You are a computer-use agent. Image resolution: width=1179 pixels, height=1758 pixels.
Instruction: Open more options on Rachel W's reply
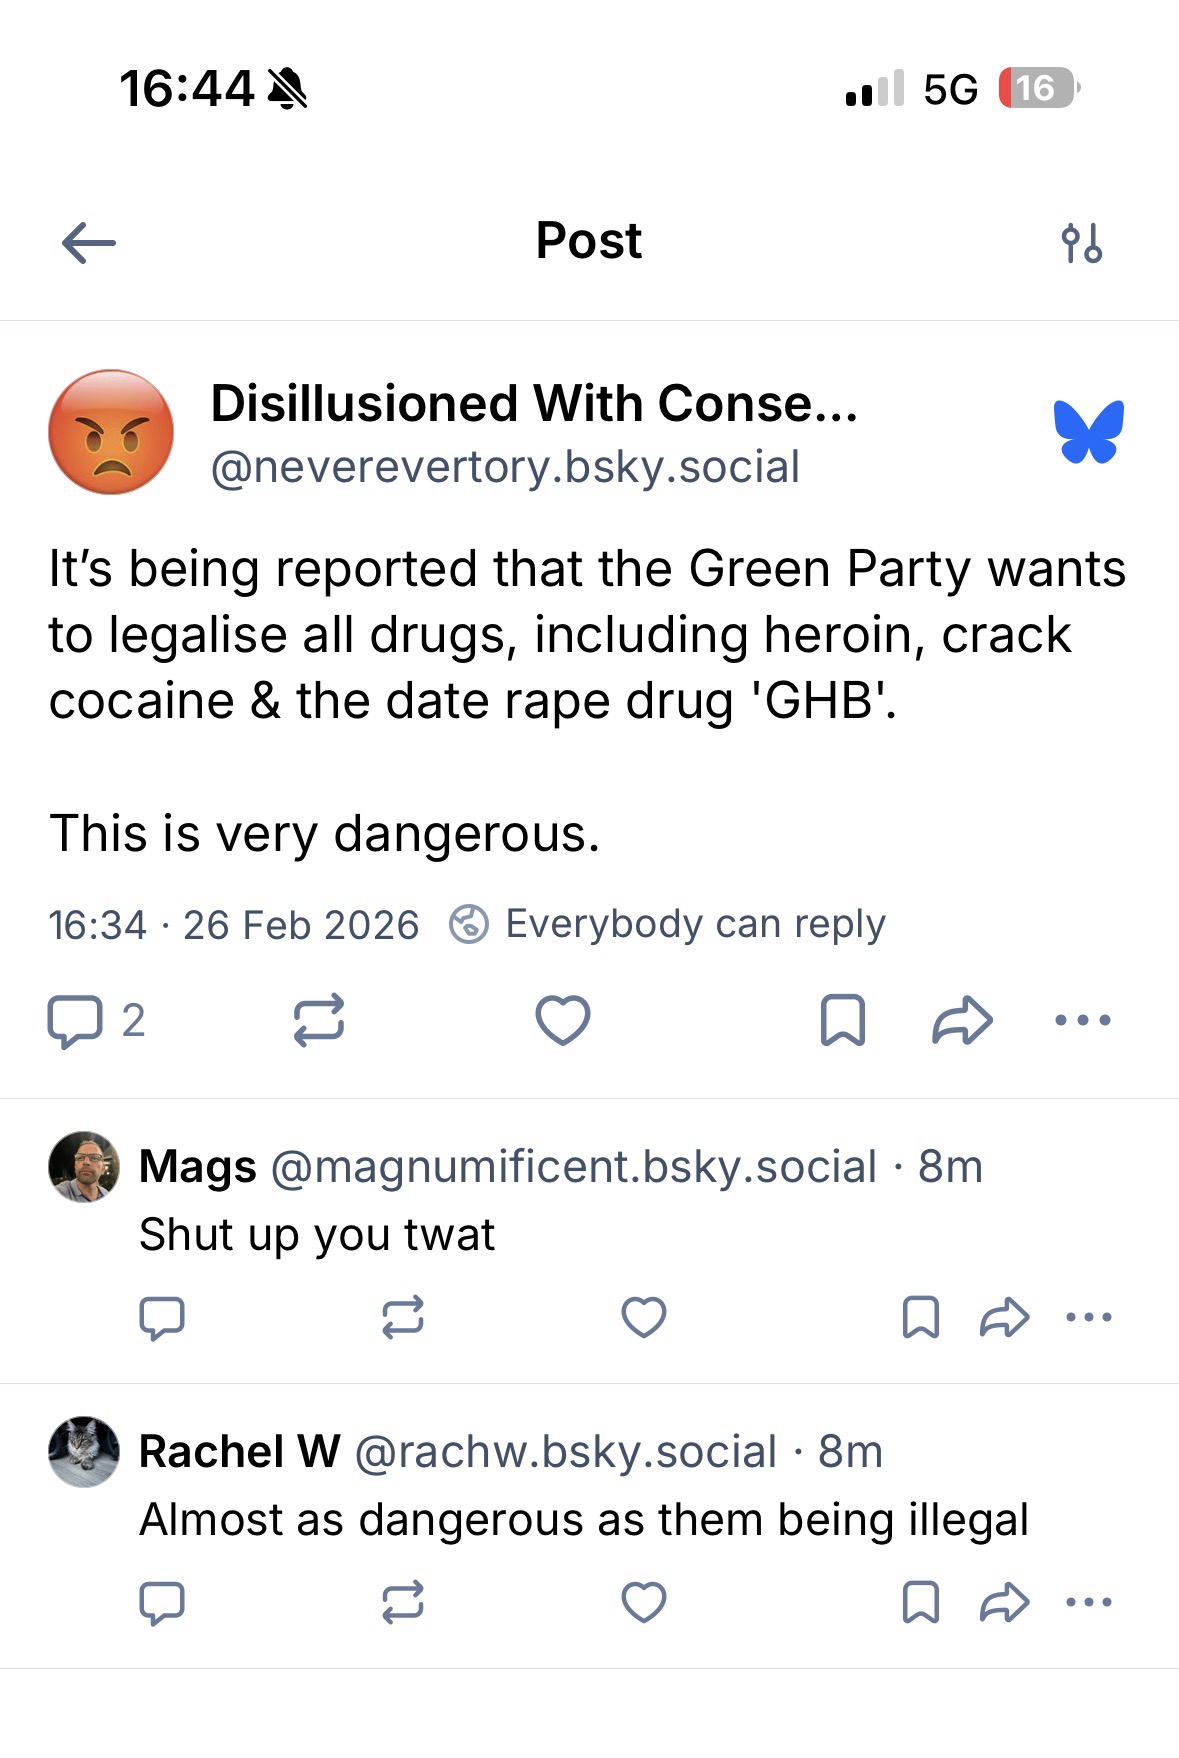[x=1089, y=1602]
